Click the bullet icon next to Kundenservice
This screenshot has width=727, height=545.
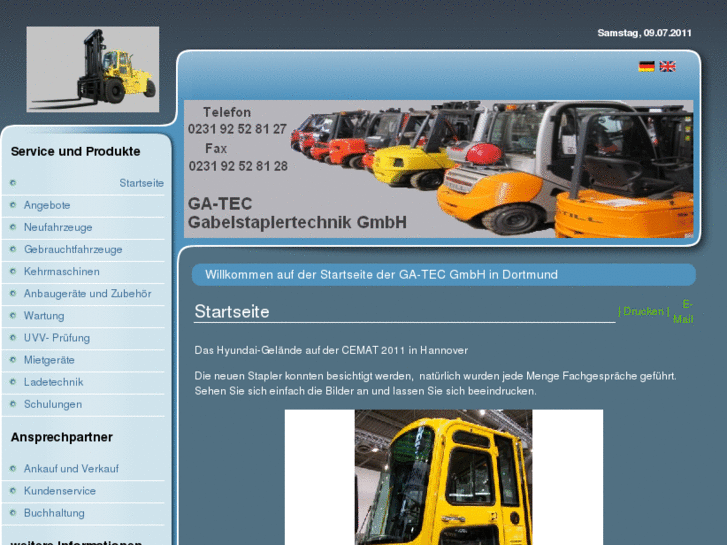pos(13,490)
